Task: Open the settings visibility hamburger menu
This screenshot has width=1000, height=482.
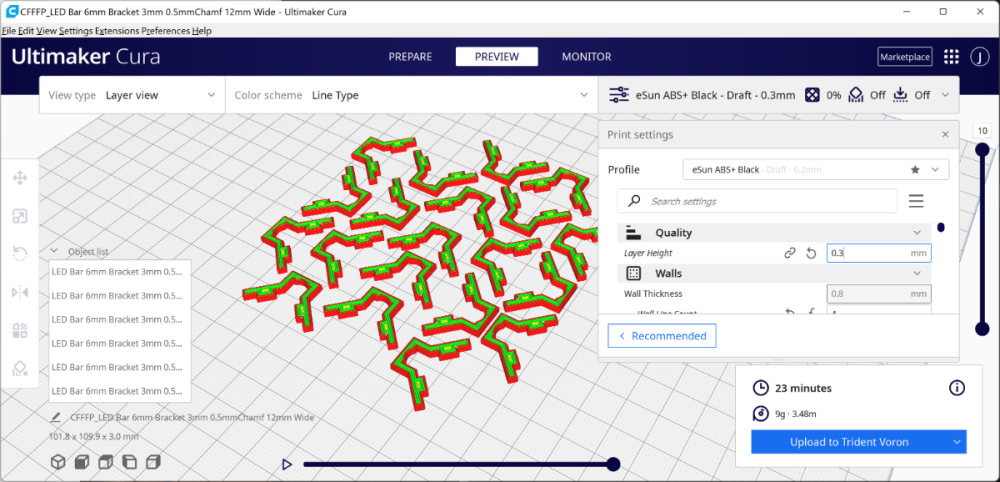Action: [916, 201]
